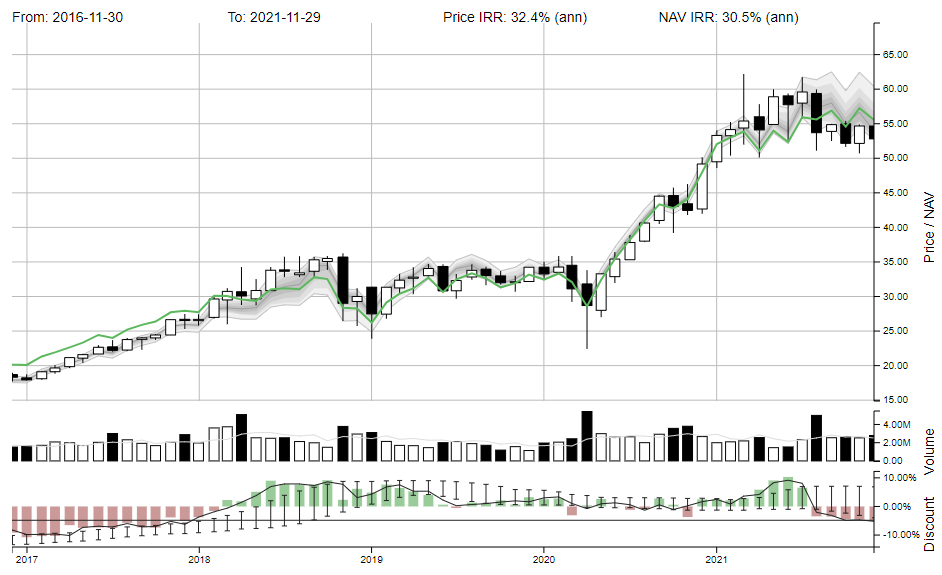Screen dimensions: 942x575
Task: Click the 4.00M volume axis label
Action: tap(896, 425)
